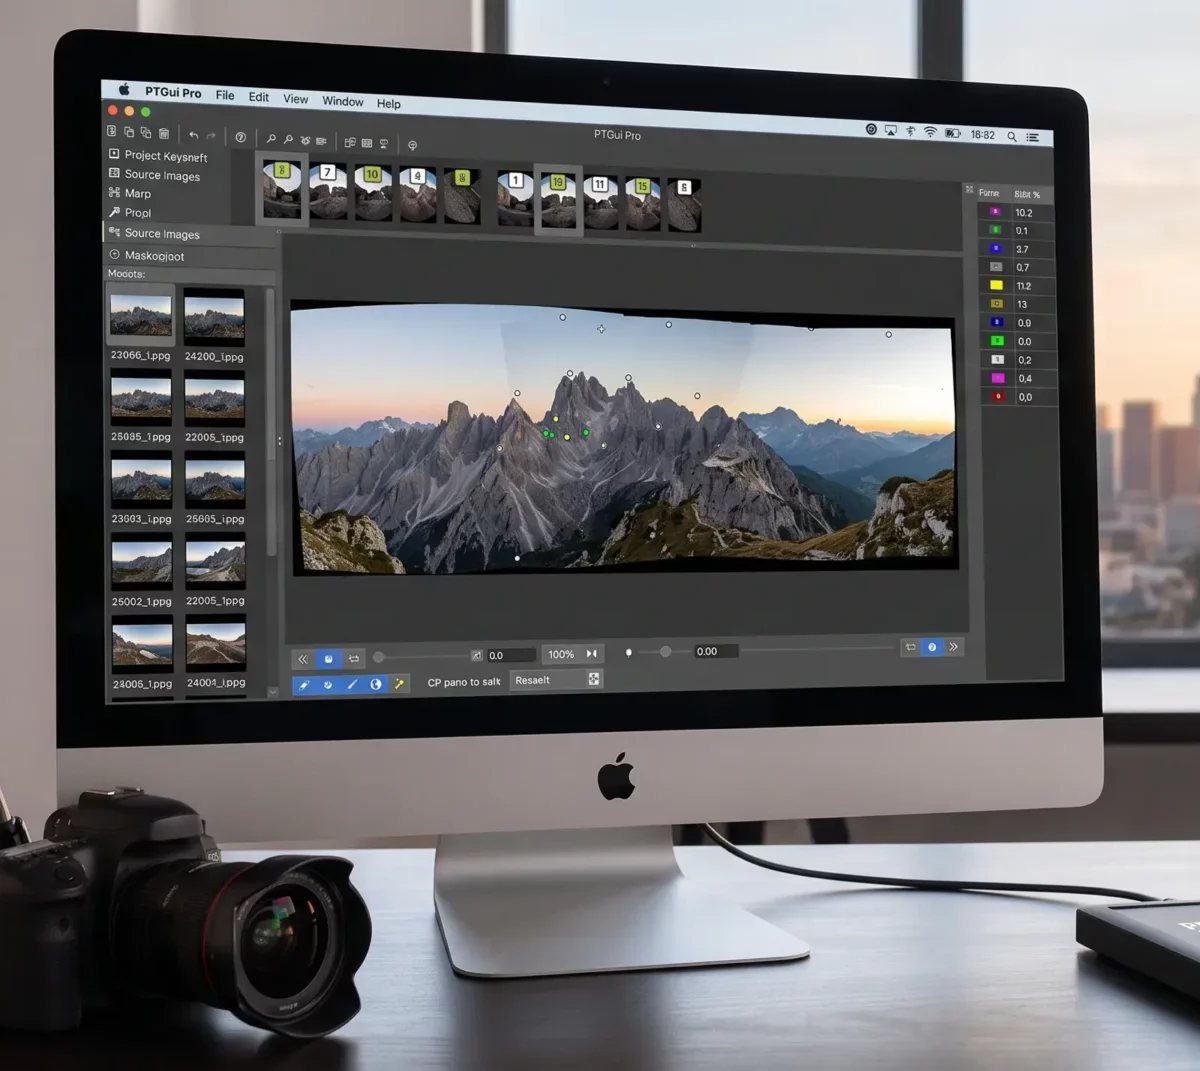Click the blue help icon at bottom right
The image size is (1200, 1071).
click(932, 647)
